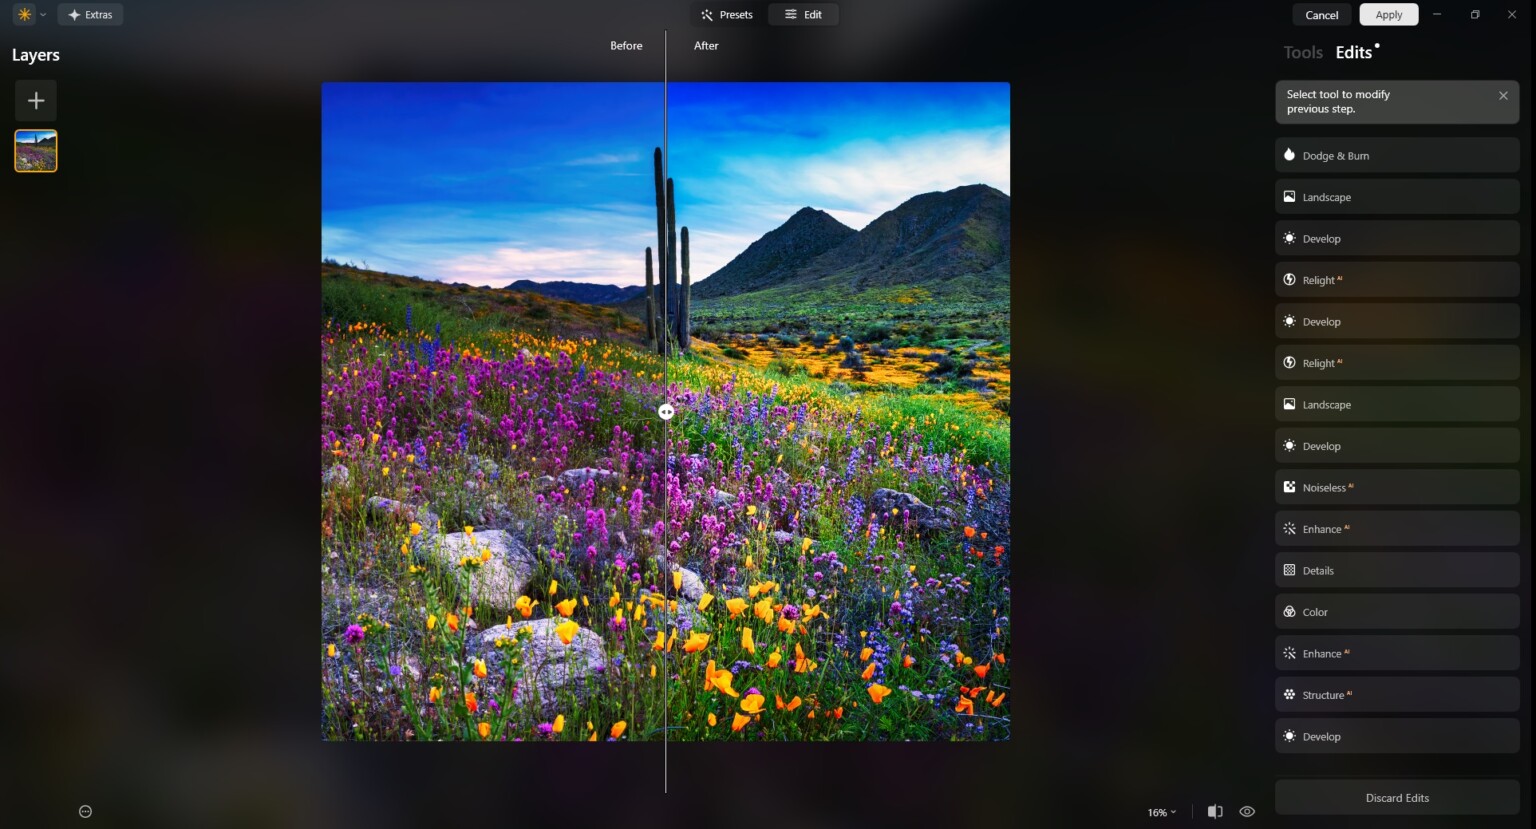Add a new layer with the plus button
This screenshot has height=829, width=1536.
coord(35,100)
